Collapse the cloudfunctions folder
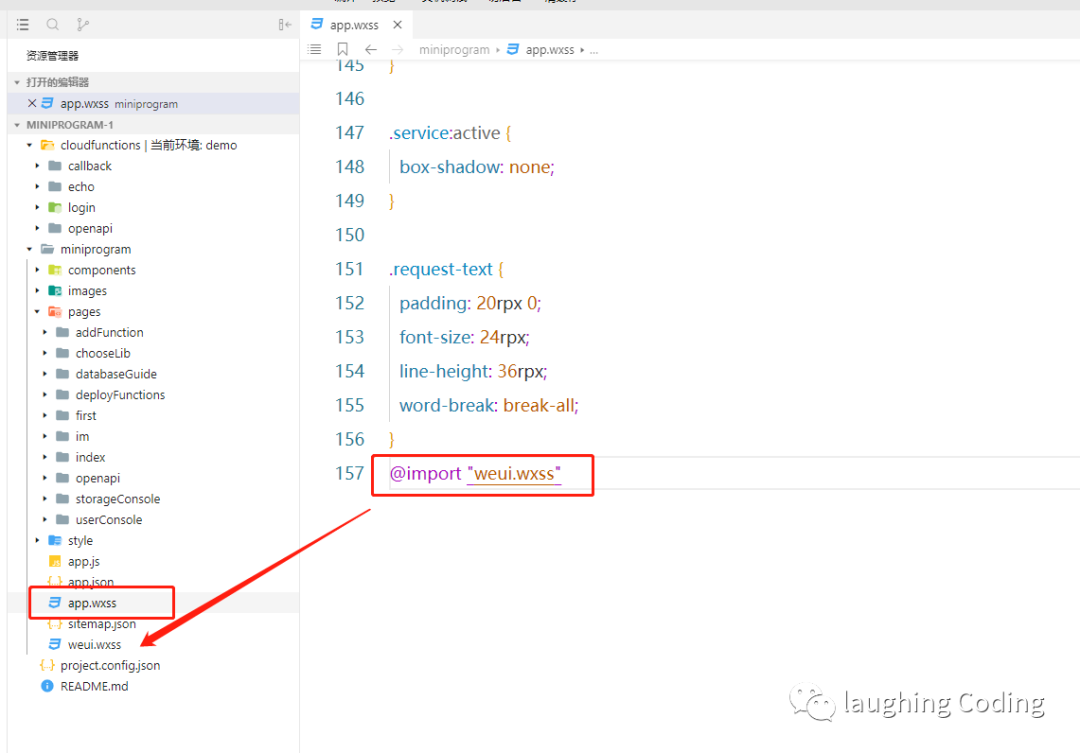Viewport: 1080px width, 753px height. [29, 145]
